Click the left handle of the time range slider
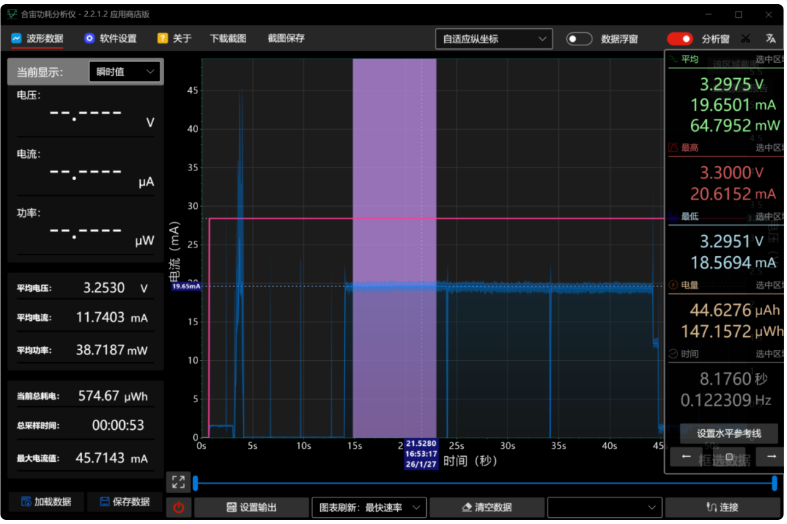Screen dimensions: 787x524 [x=196, y=483]
